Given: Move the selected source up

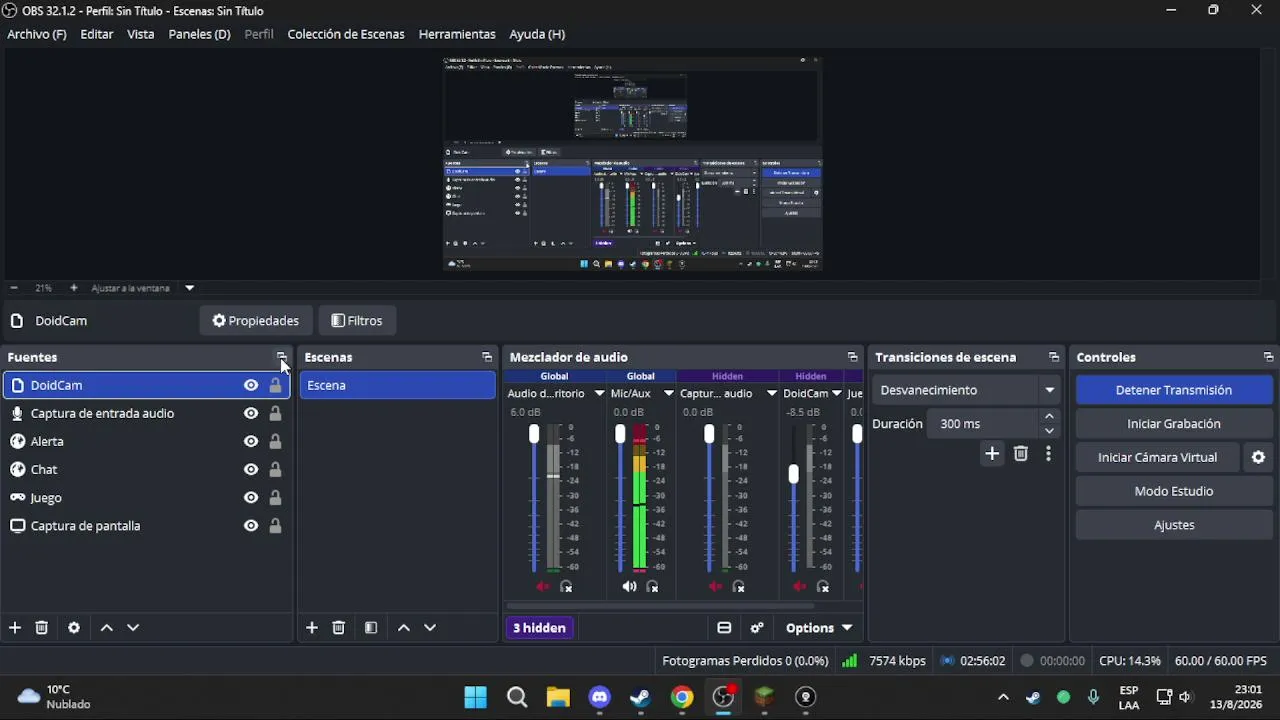Looking at the screenshot, I should [107, 628].
